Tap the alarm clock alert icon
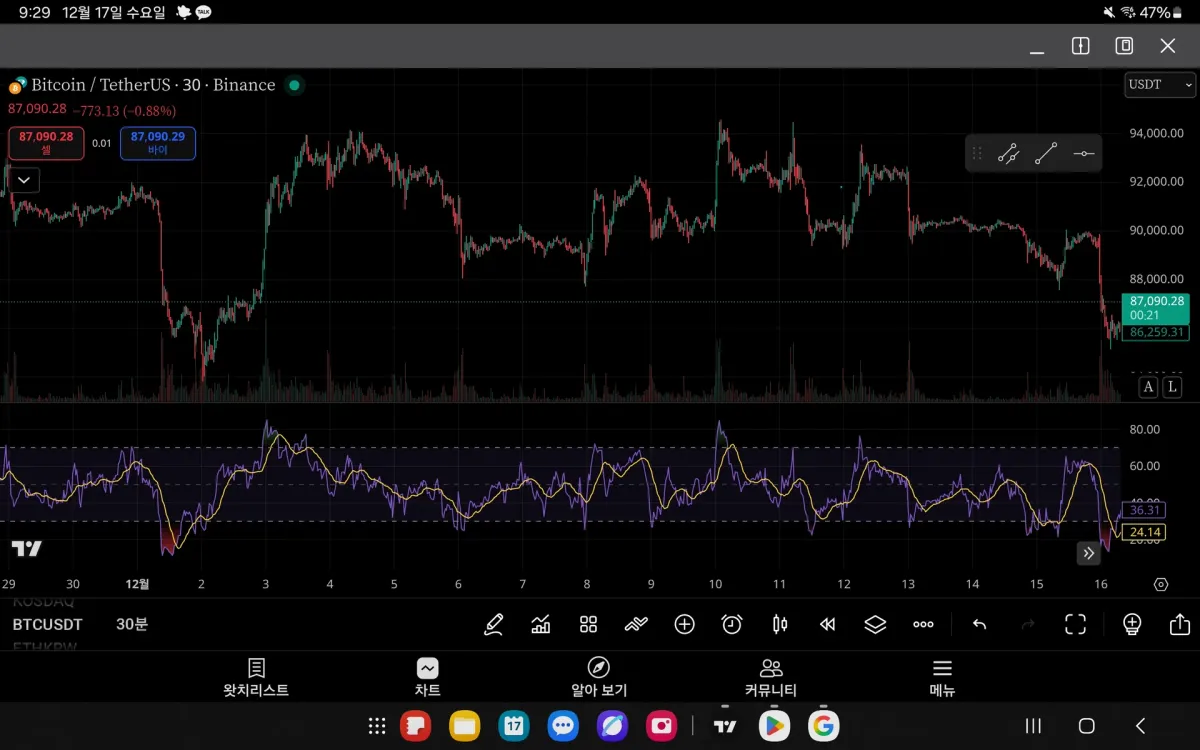 tap(732, 625)
